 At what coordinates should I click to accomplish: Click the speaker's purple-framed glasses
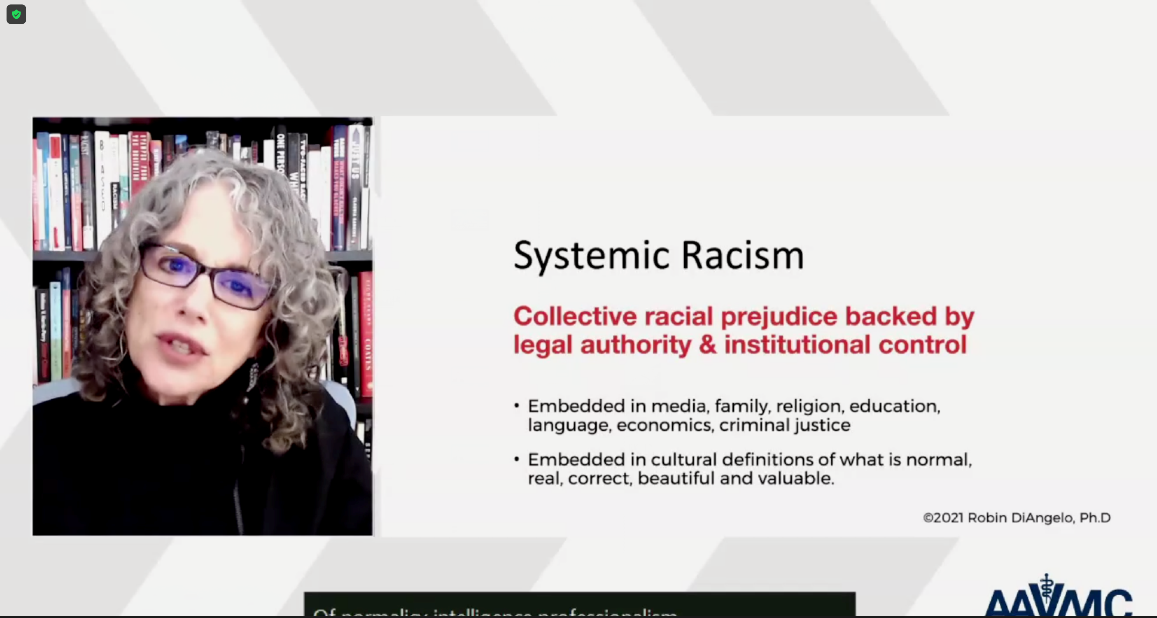point(208,275)
